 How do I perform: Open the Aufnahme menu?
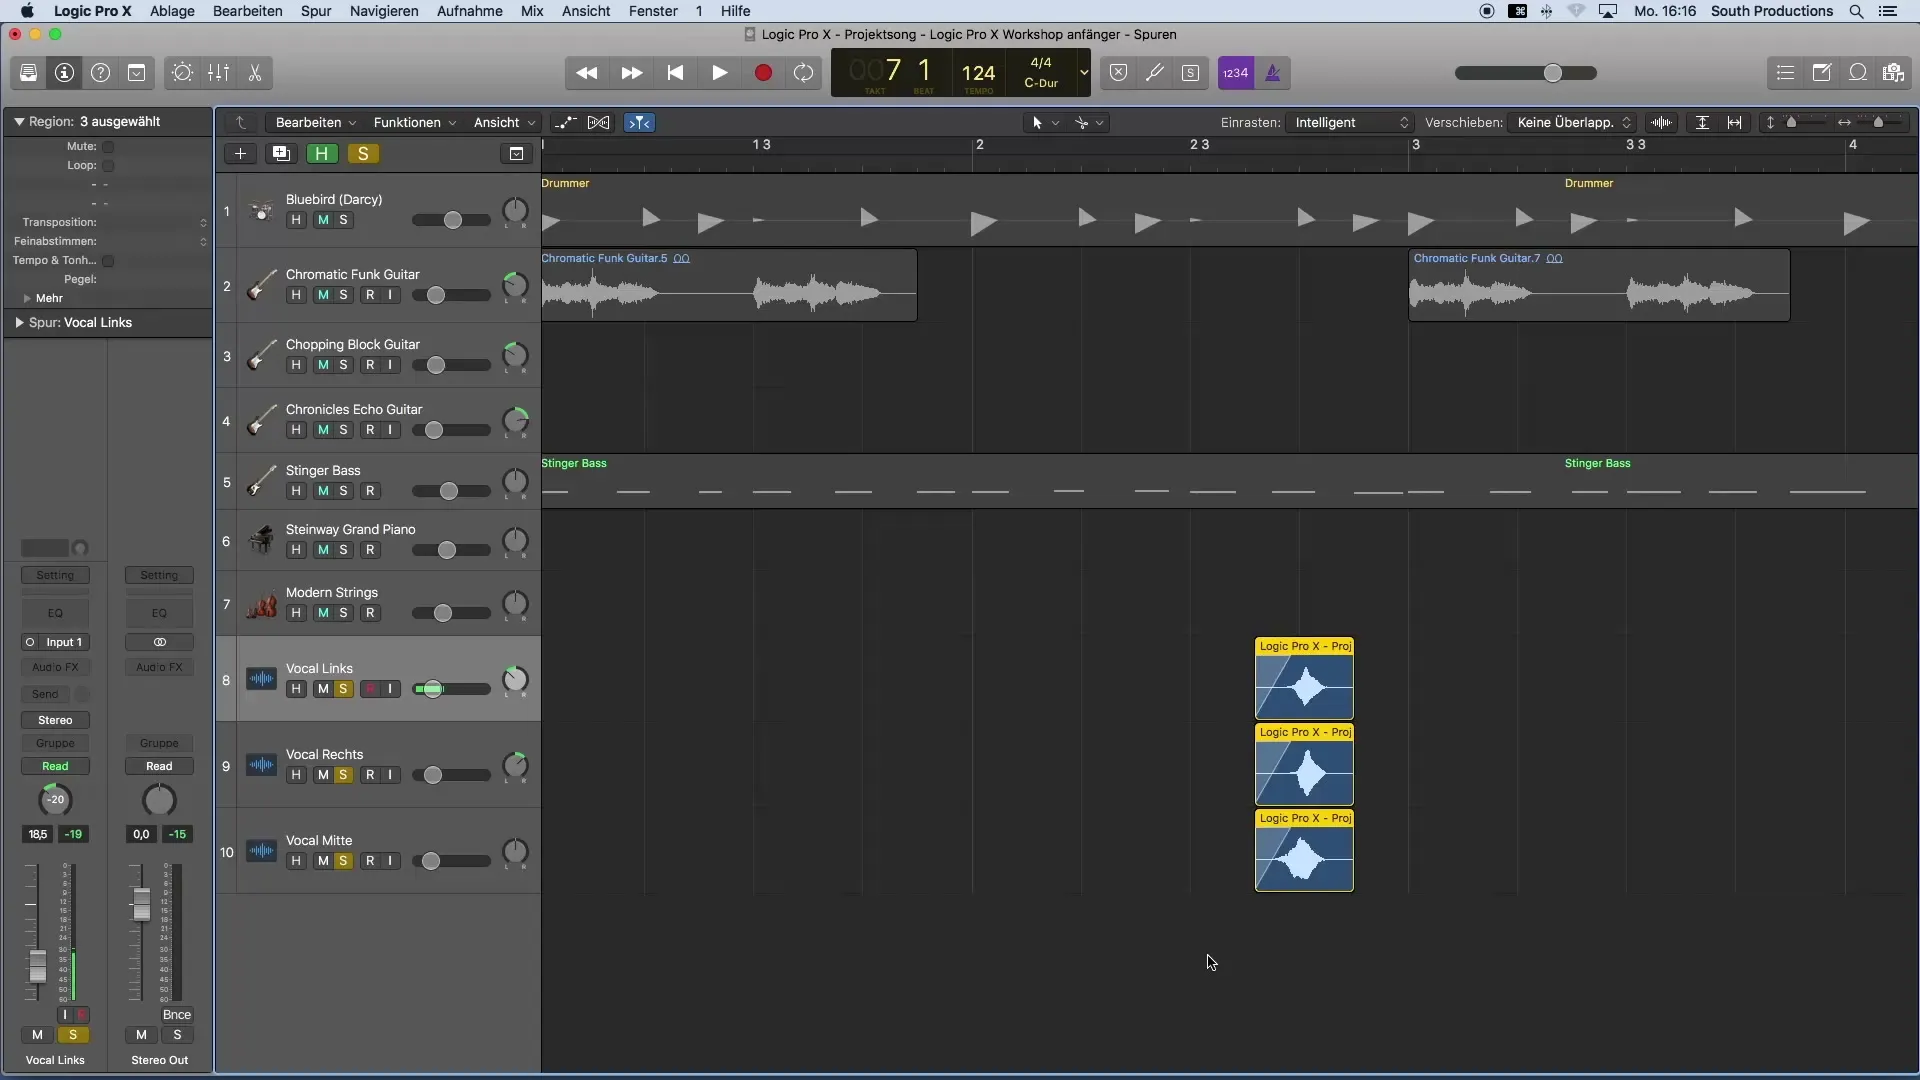pyautogui.click(x=470, y=11)
